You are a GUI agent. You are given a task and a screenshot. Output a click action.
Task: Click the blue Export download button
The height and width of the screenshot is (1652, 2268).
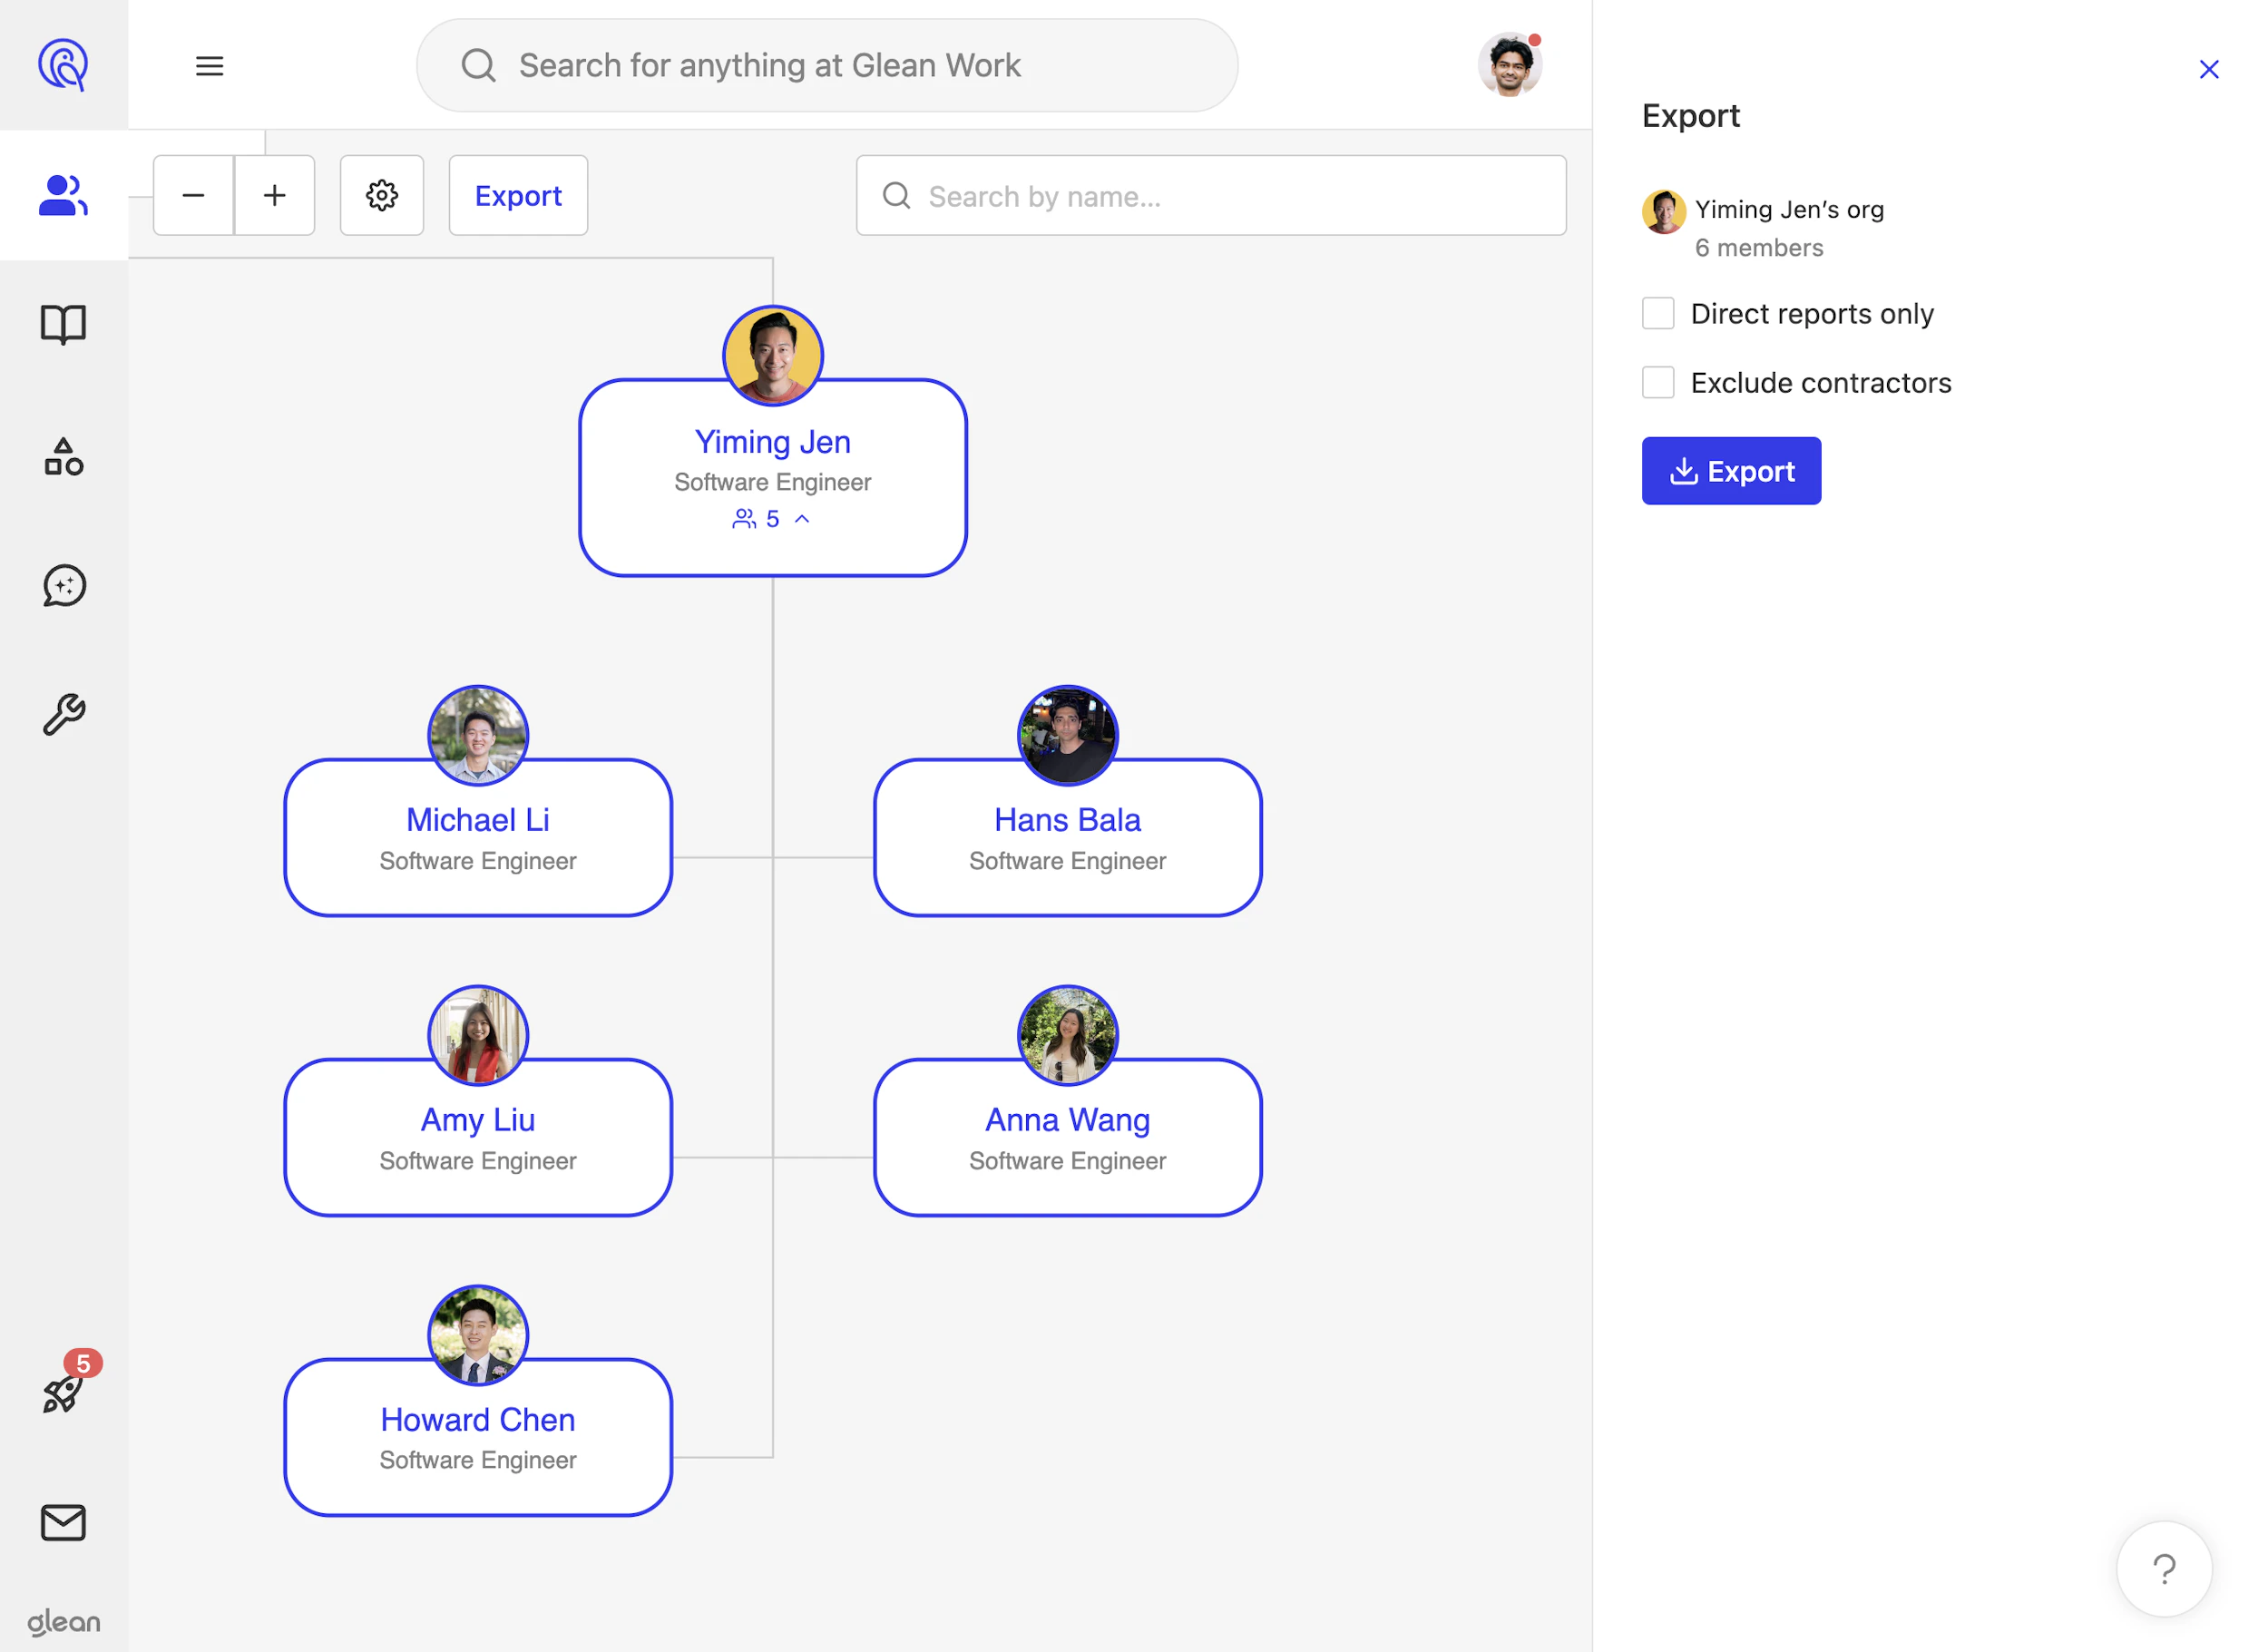(1731, 470)
